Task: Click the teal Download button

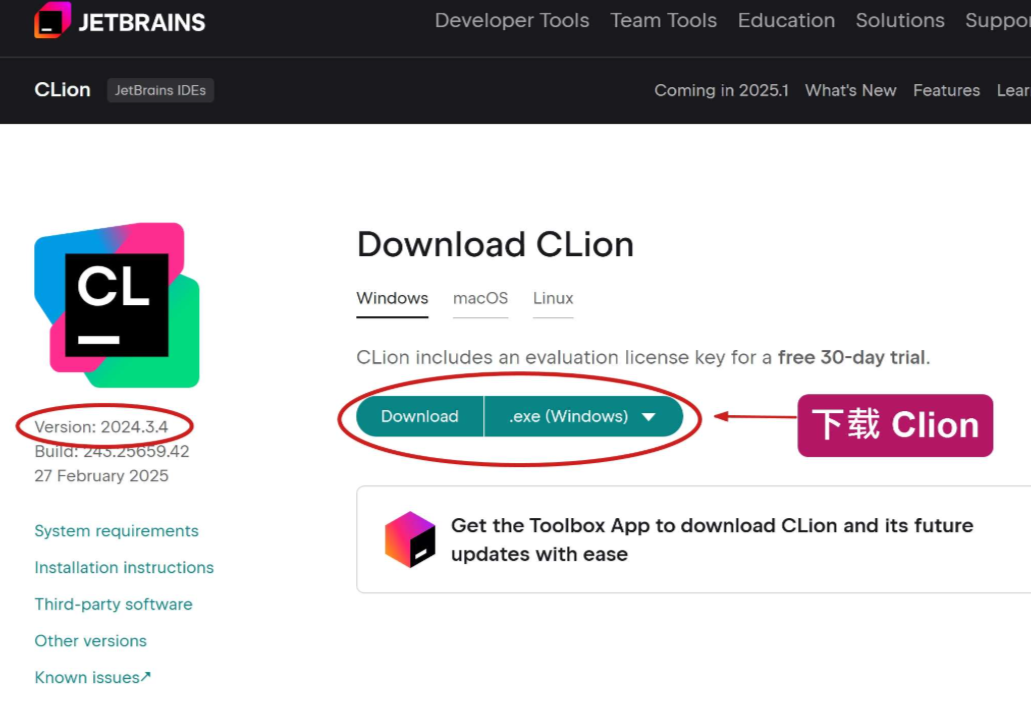Action: (420, 416)
